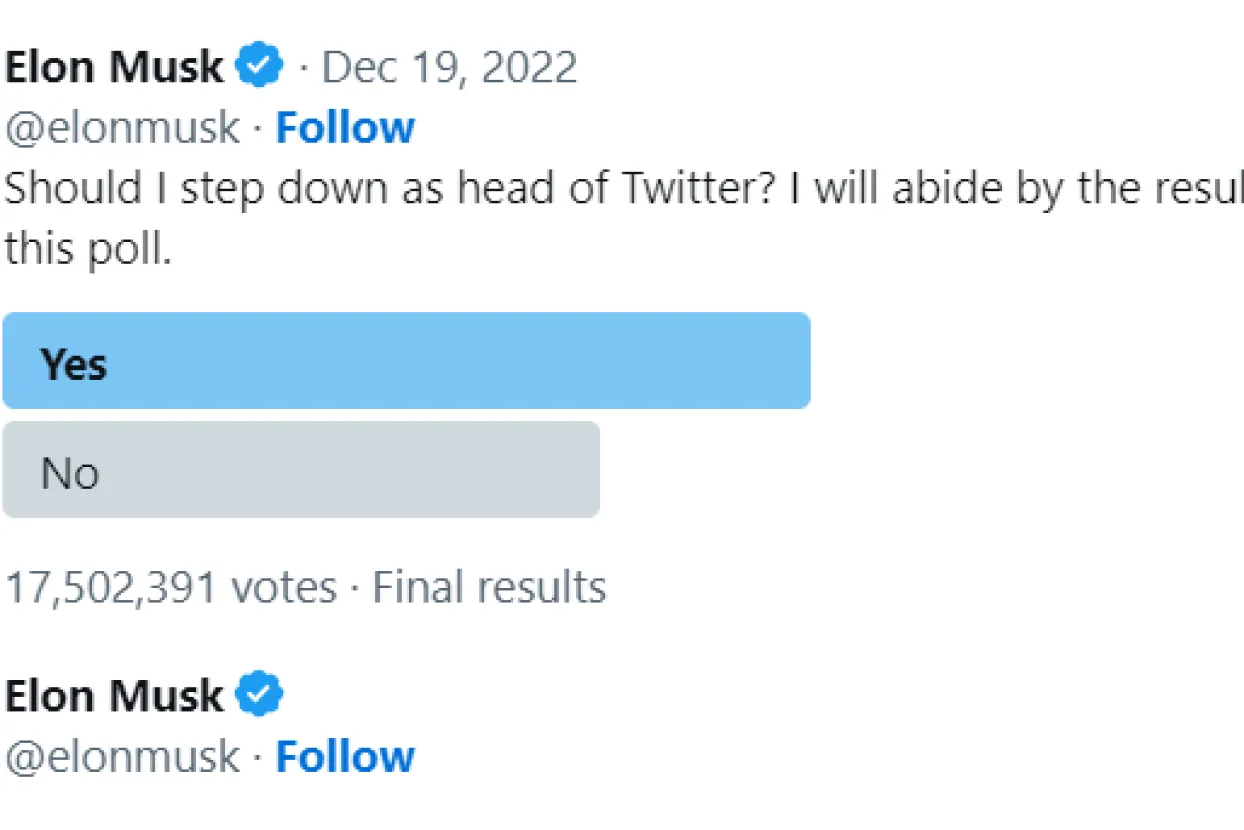Screen dimensions: 1244x830
Task: Follow @elonmusk via the top Follow link
Action: pyautogui.click(x=345, y=127)
